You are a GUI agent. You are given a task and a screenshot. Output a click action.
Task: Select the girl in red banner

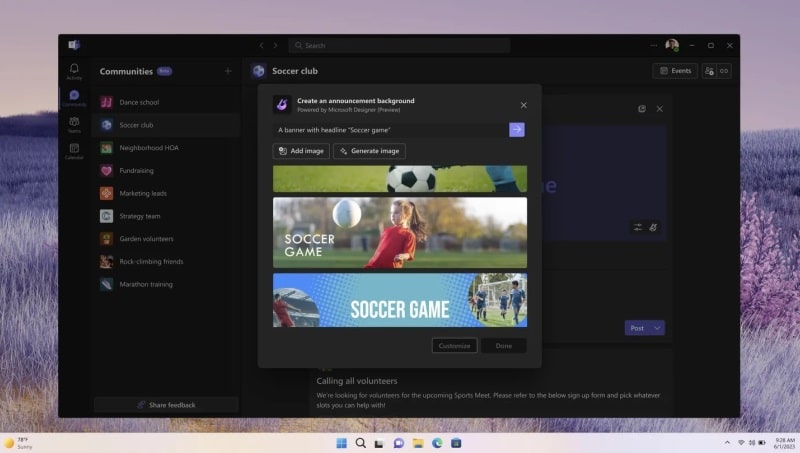pyautogui.click(x=400, y=233)
